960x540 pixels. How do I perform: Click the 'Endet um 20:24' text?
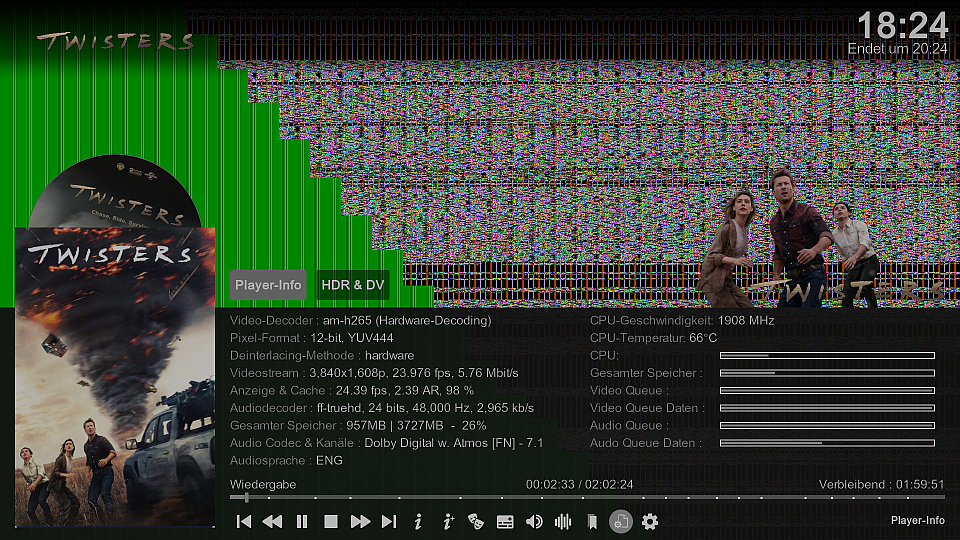click(898, 49)
